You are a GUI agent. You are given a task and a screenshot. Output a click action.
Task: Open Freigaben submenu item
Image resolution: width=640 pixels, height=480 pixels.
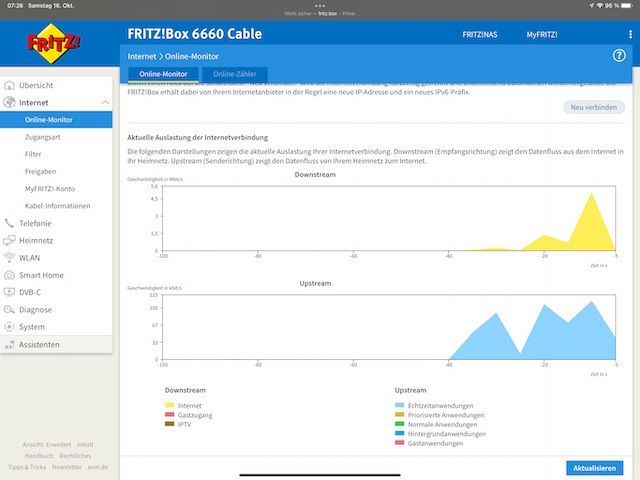[x=40, y=171]
